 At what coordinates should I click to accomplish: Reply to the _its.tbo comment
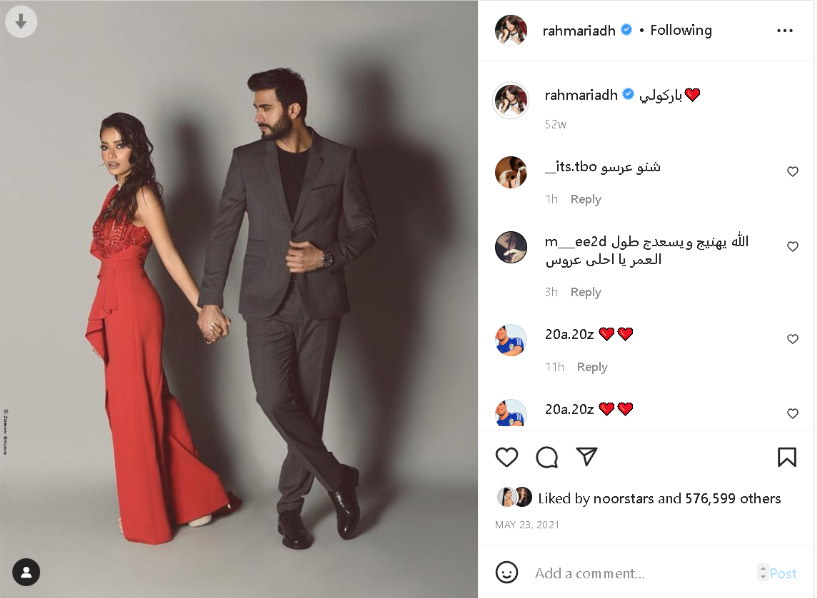pos(586,200)
